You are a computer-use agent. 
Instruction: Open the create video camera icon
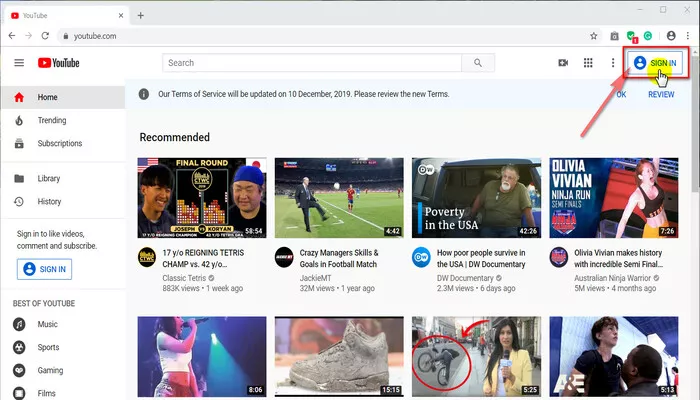pyautogui.click(x=563, y=63)
